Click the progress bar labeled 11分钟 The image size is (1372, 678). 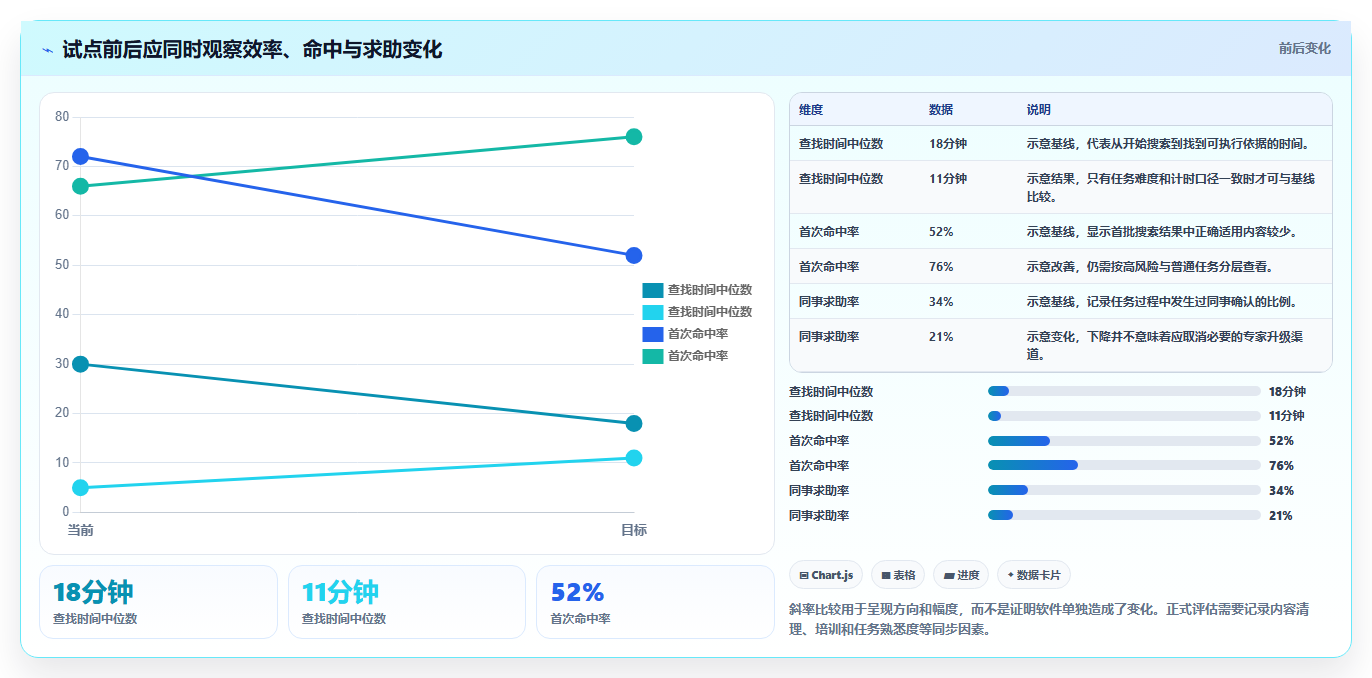click(1124, 416)
